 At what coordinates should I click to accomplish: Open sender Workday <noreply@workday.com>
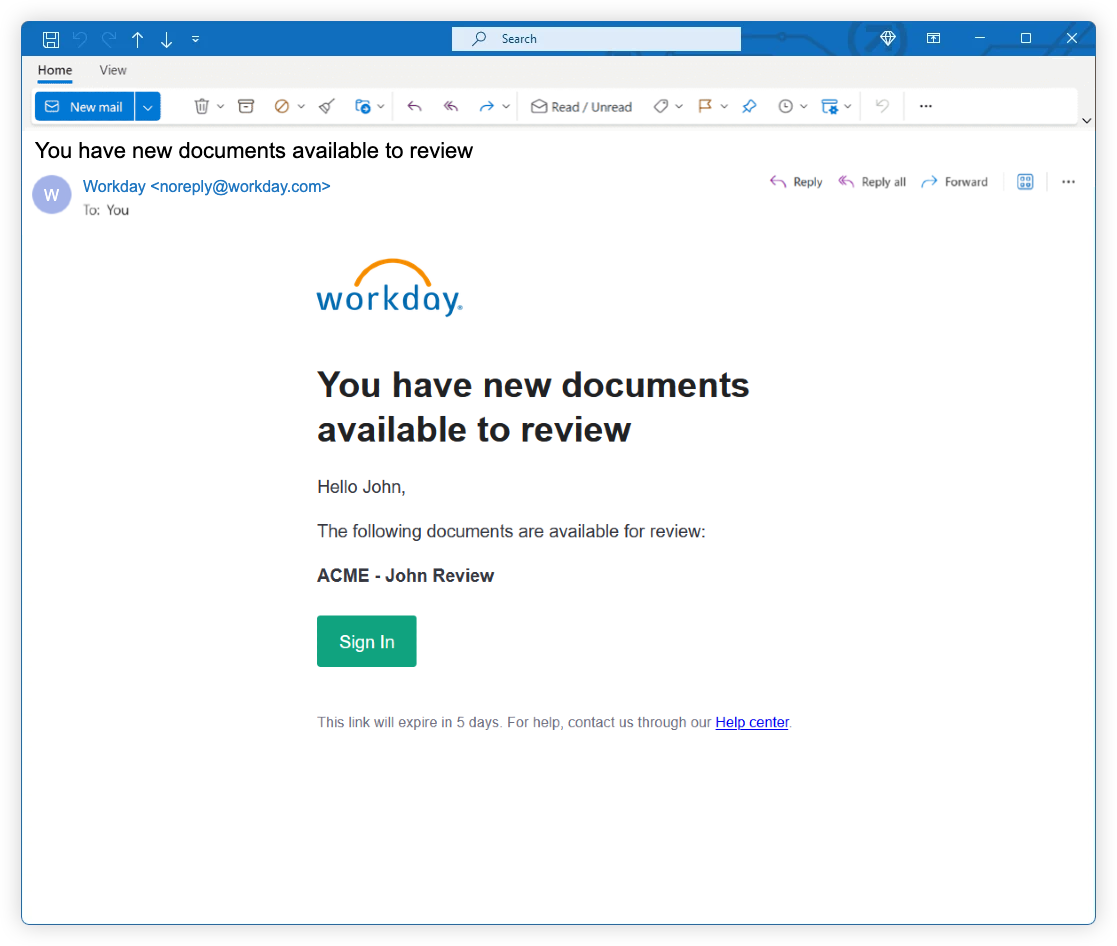click(207, 186)
